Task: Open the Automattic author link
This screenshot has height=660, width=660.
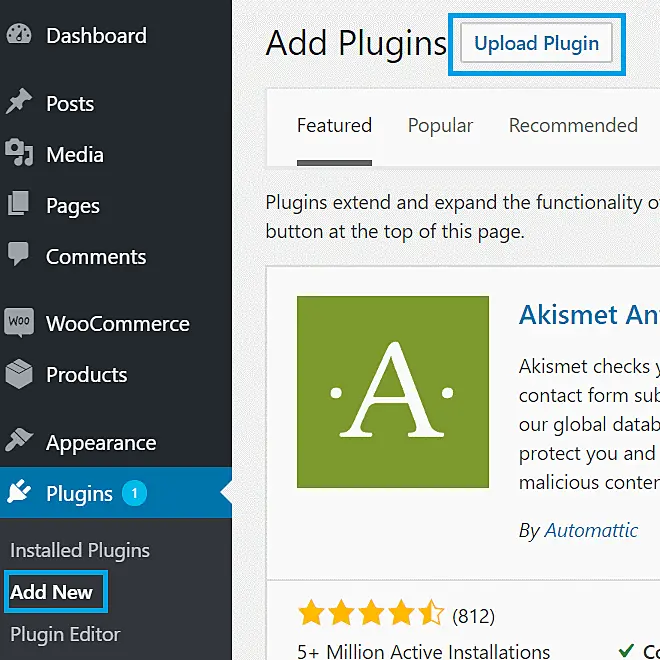Action: tap(591, 531)
